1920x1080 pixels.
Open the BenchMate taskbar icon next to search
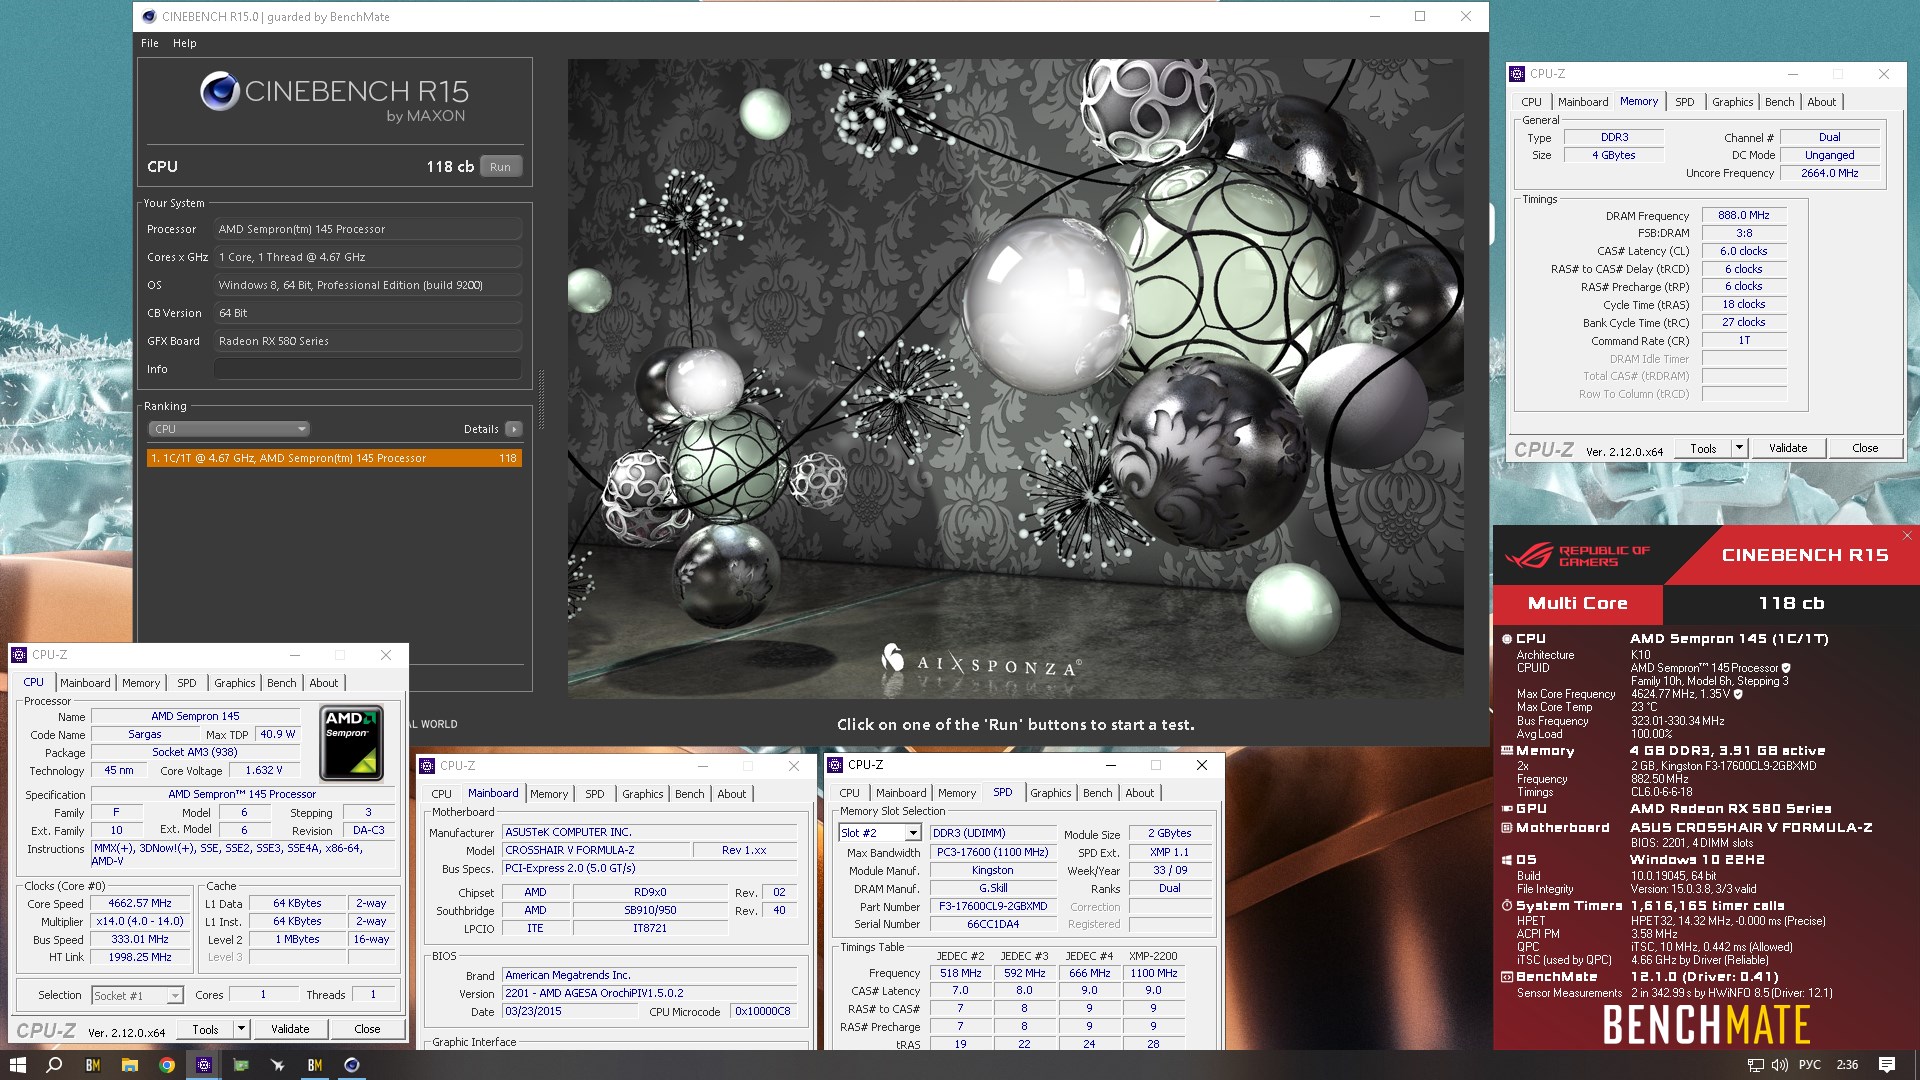point(92,1065)
